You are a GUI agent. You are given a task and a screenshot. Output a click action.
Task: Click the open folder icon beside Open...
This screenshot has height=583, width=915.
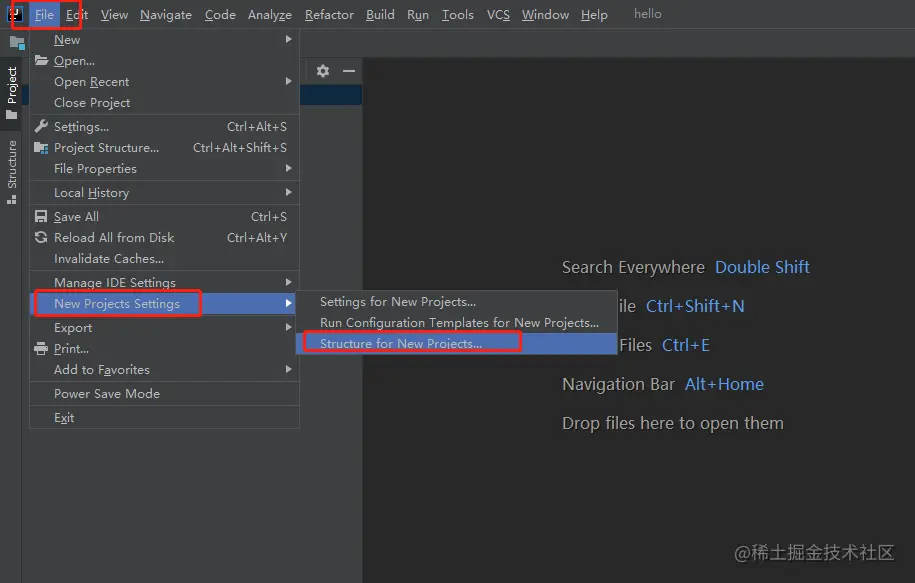(x=41, y=60)
